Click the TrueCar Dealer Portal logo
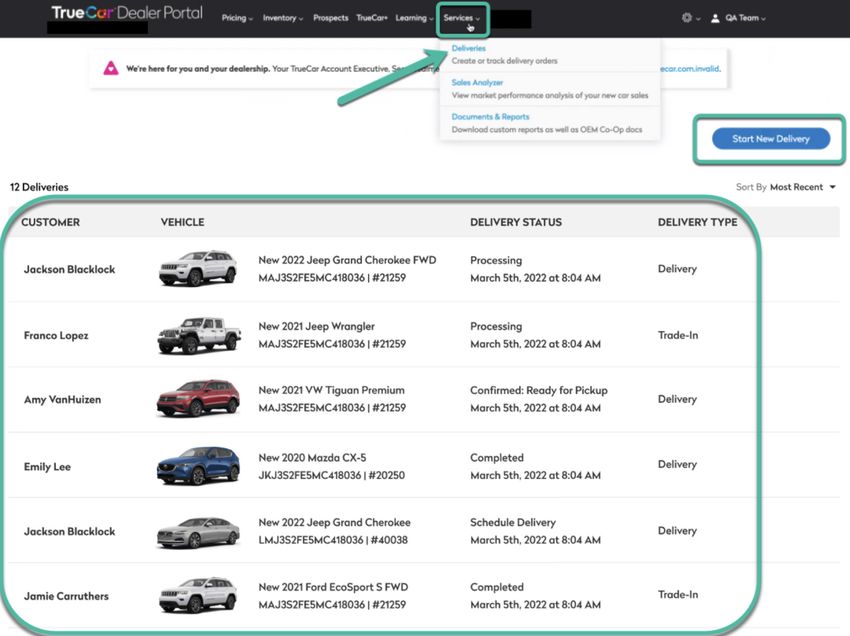The width and height of the screenshot is (850, 636). (x=126, y=14)
